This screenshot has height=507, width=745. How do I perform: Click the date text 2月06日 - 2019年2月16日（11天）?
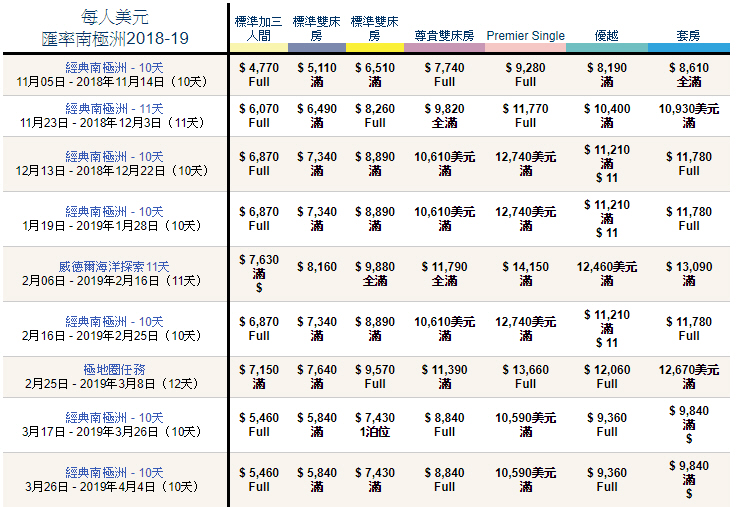[x=112, y=281]
